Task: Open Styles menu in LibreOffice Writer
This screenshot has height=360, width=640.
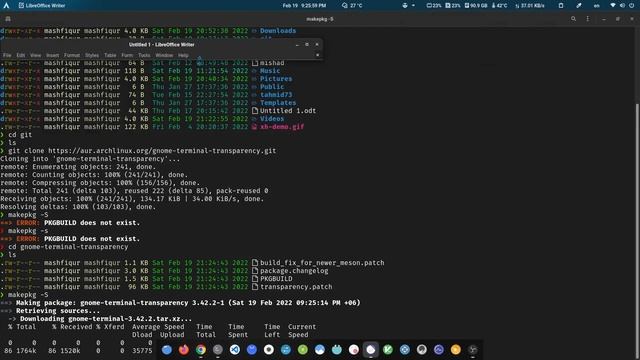Action: (x=92, y=55)
